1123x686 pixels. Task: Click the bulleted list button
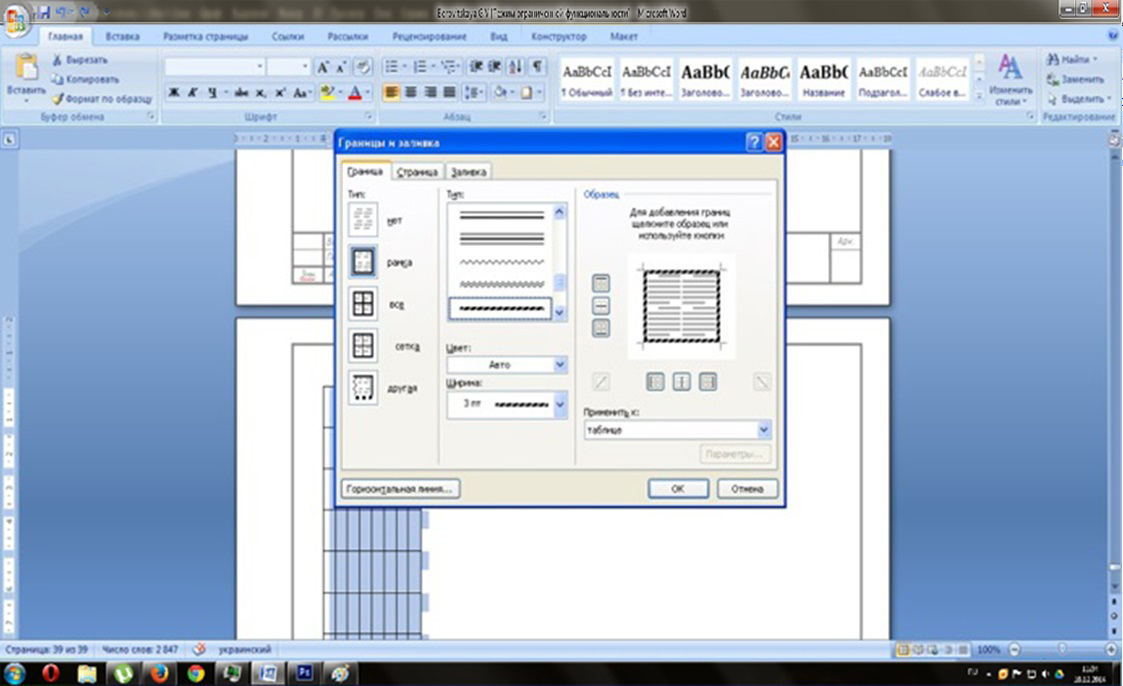point(391,67)
